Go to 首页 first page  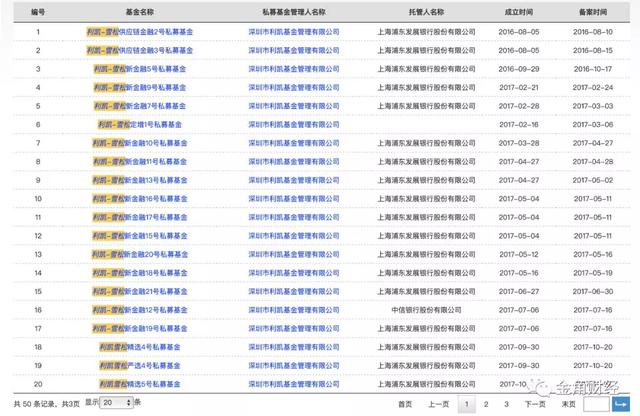(x=405, y=404)
